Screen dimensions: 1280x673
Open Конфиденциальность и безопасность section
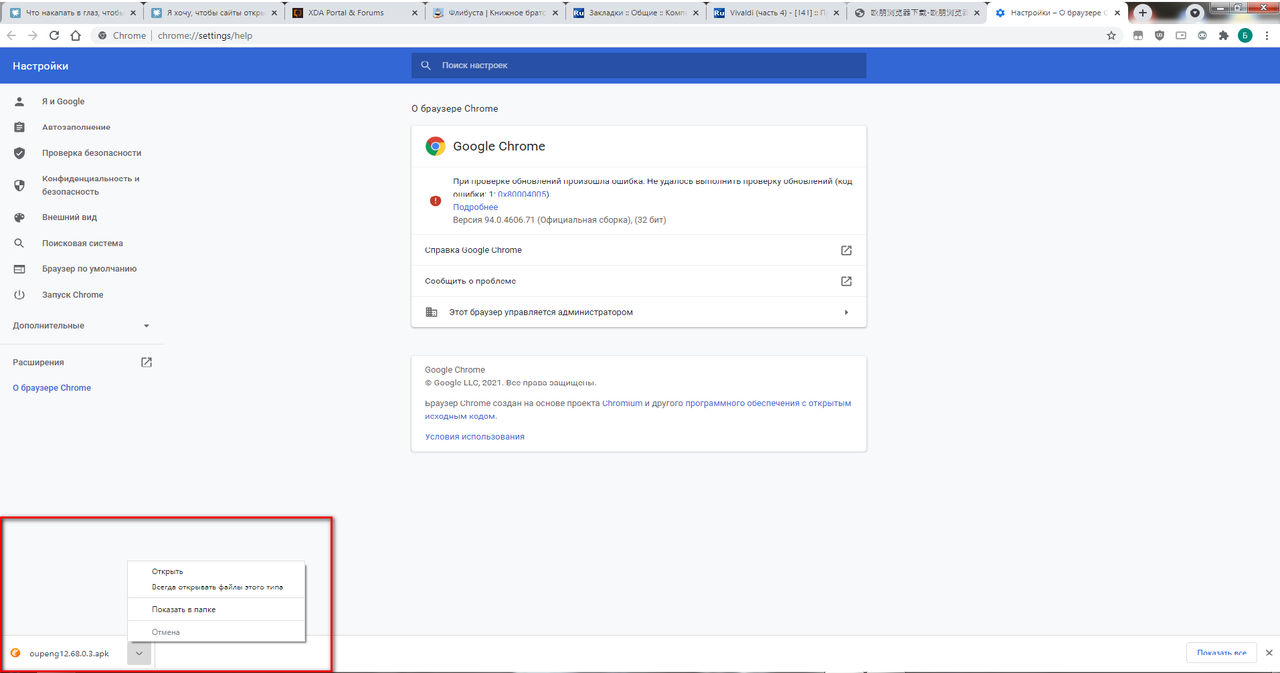pyautogui.click(x=90, y=185)
